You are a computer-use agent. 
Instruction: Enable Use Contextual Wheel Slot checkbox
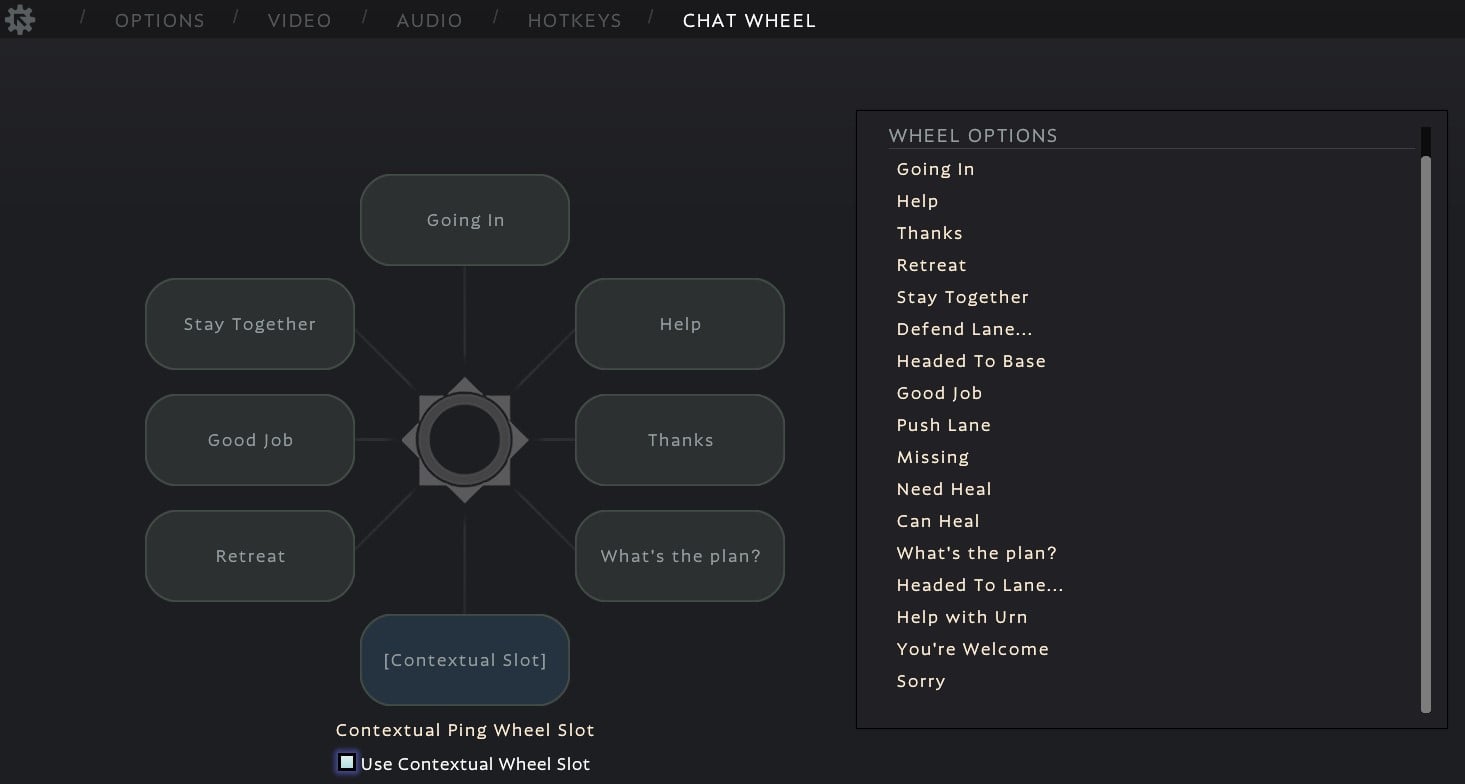tap(347, 763)
